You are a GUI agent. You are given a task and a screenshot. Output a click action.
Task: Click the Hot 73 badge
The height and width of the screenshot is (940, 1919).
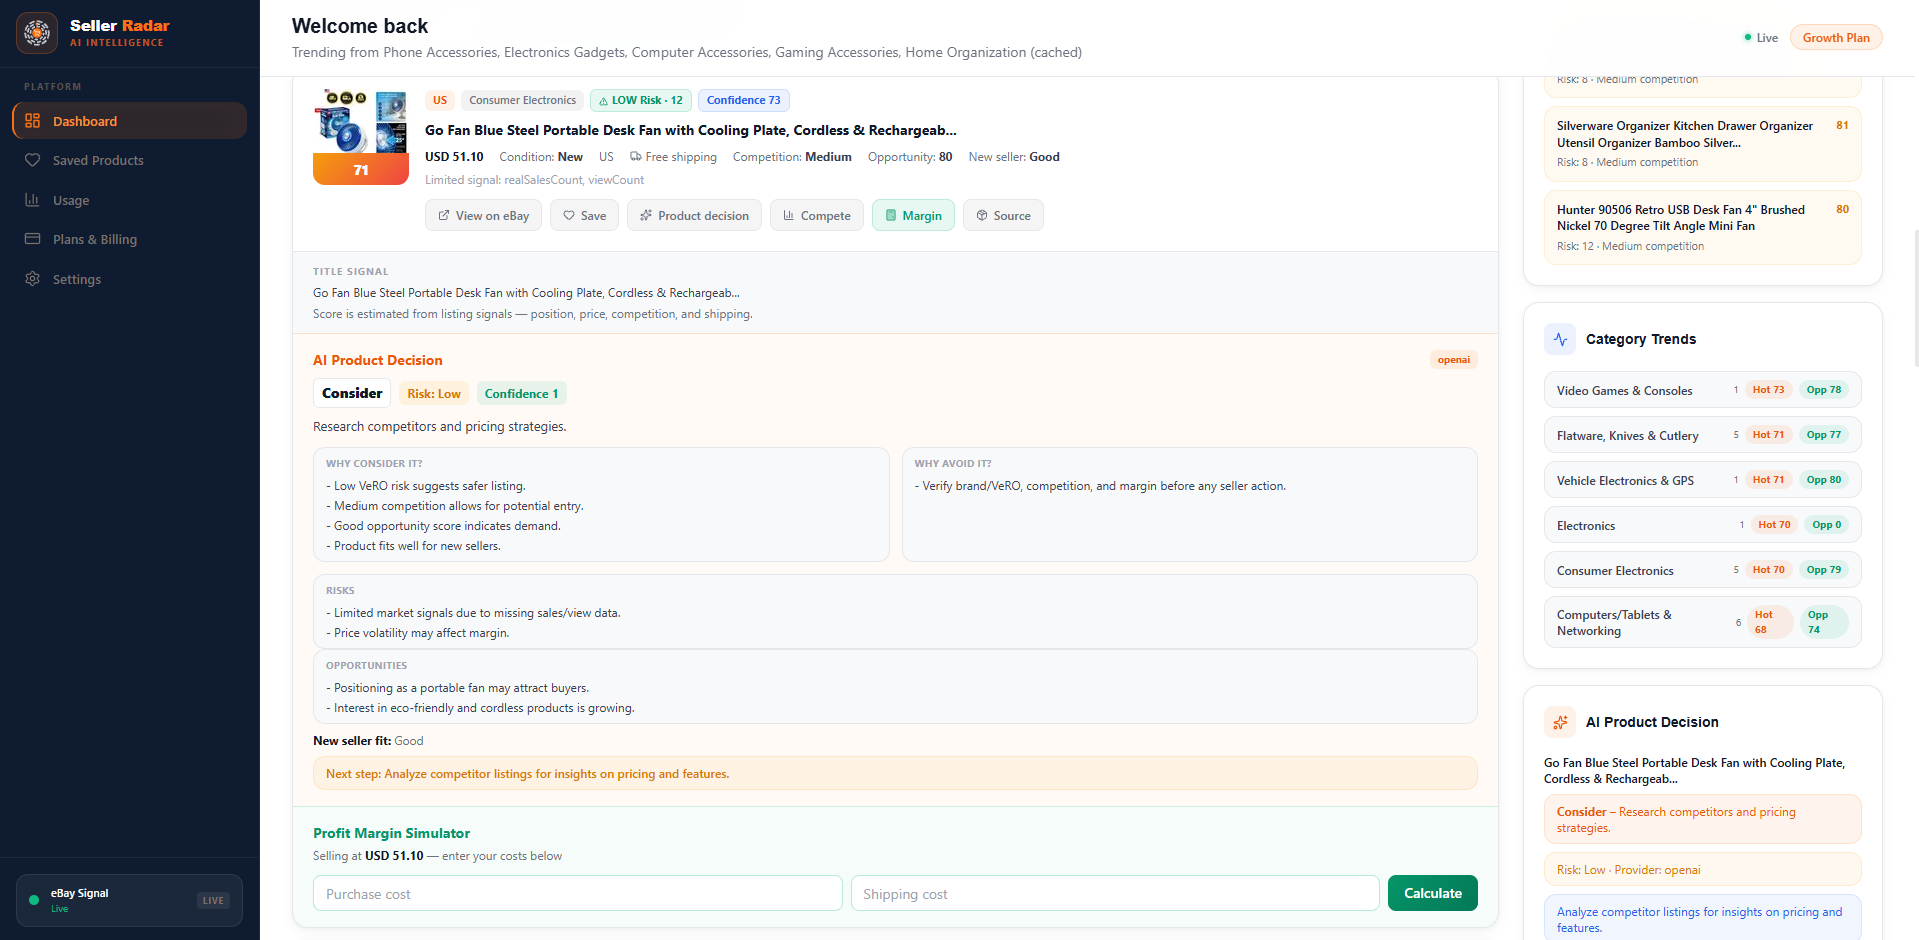pyautogui.click(x=1768, y=390)
